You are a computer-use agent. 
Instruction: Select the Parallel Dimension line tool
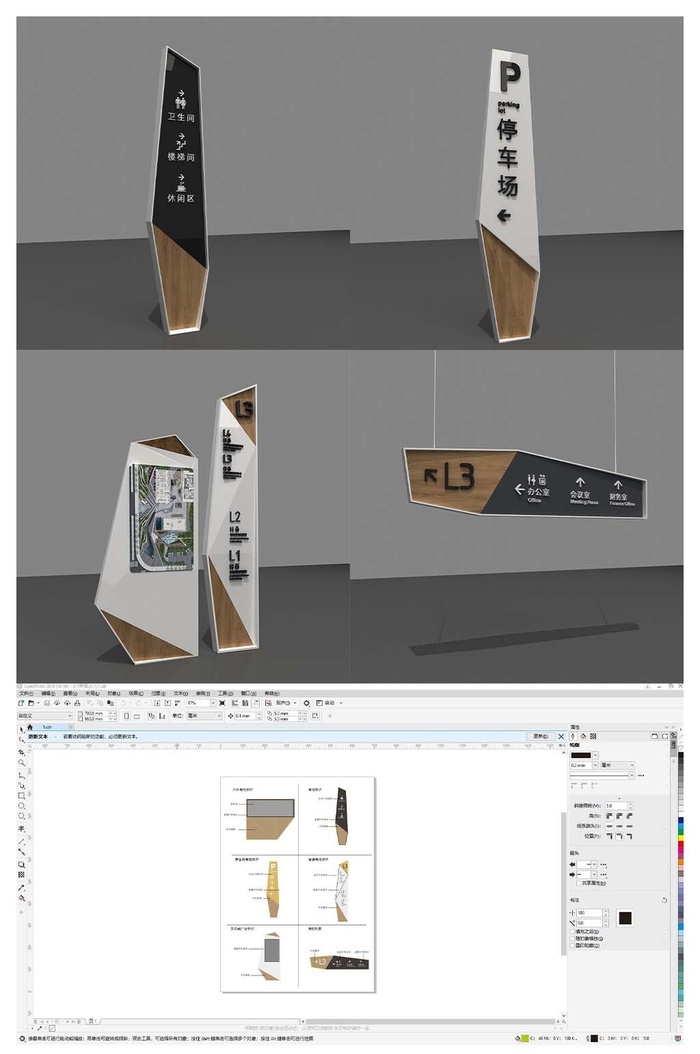(22, 842)
